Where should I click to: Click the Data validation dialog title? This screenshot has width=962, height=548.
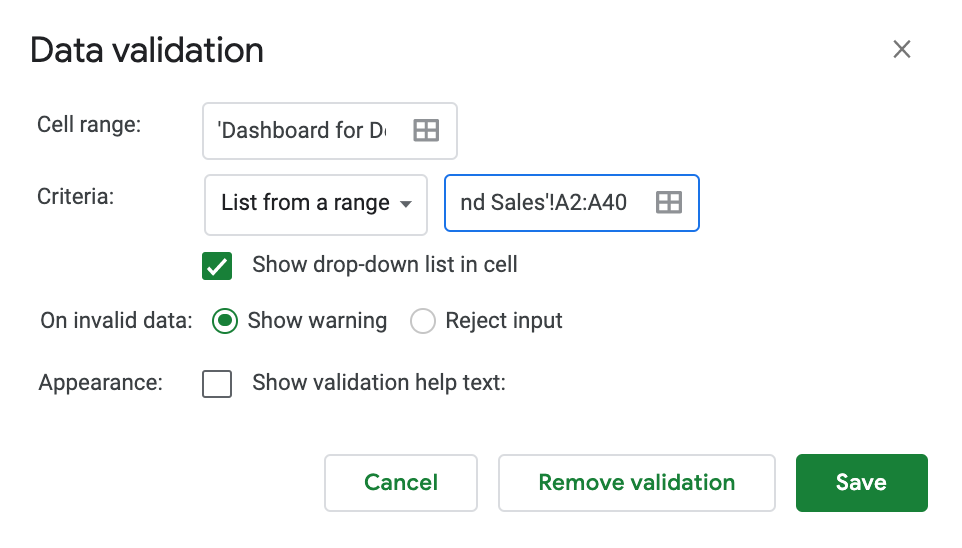147,50
